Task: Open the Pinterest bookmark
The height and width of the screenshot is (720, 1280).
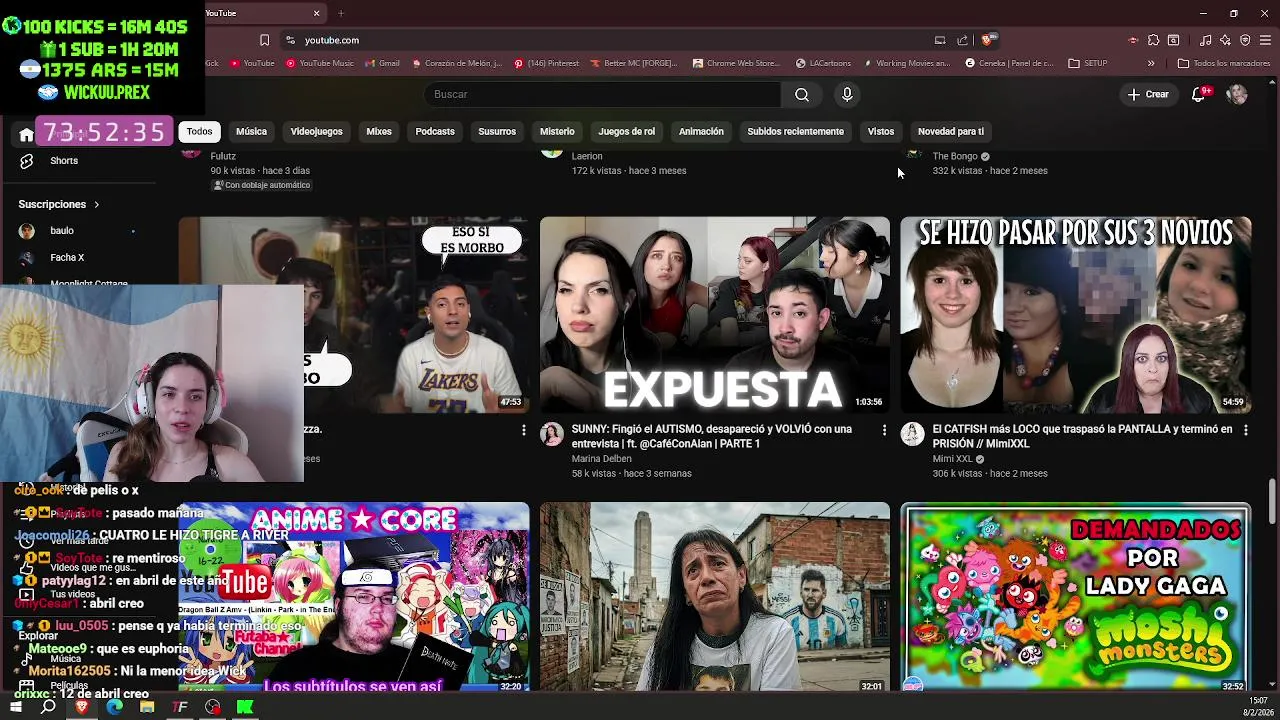Action: coord(546,63)
